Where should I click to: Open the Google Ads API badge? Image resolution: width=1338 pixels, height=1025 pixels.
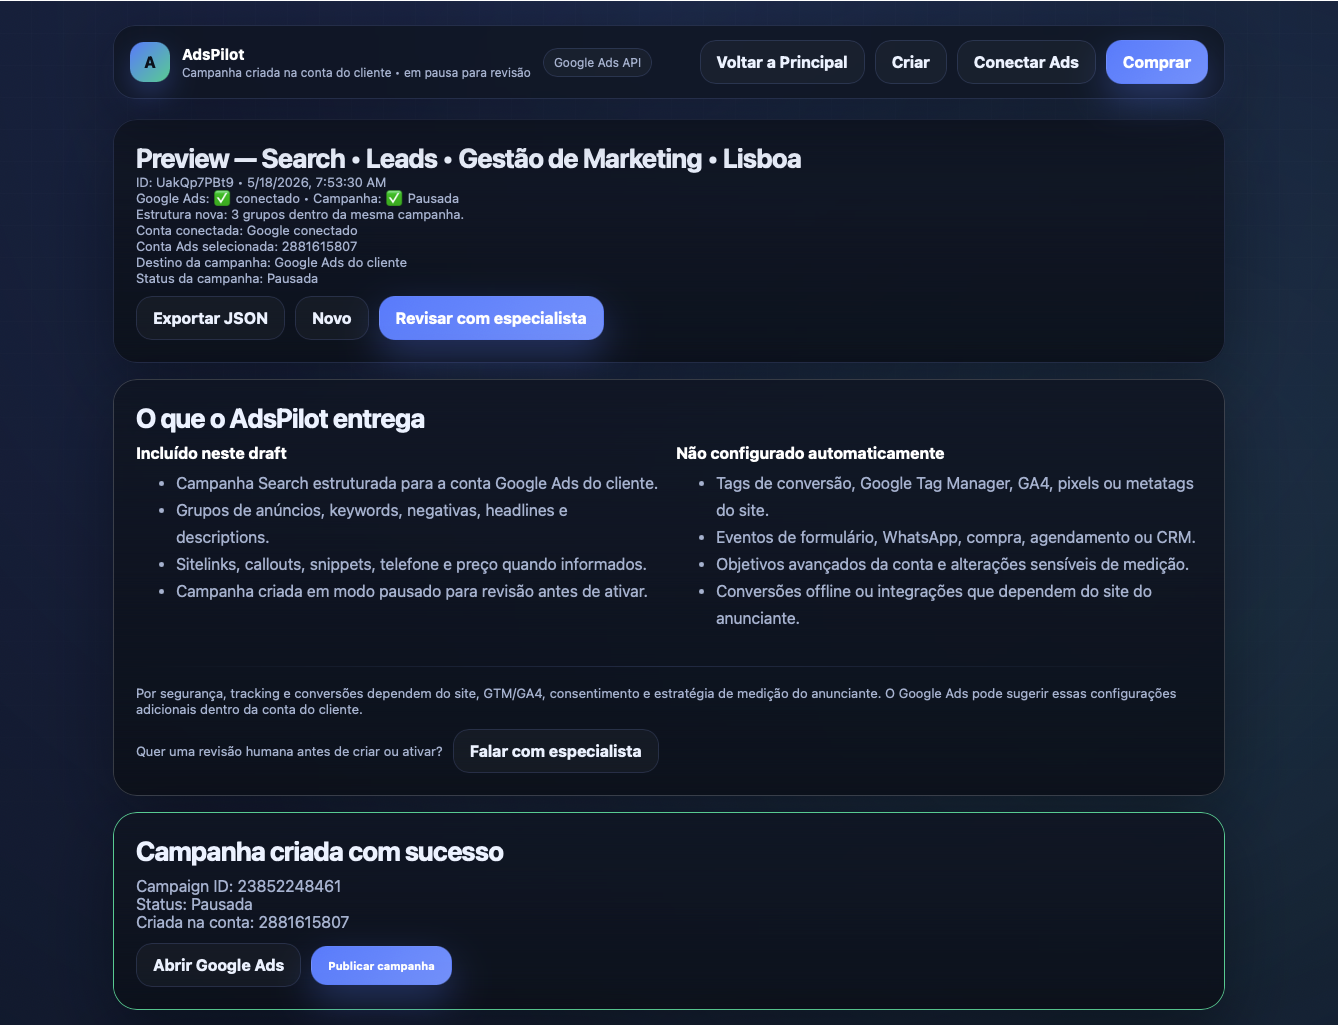click(x=597, y=62)
